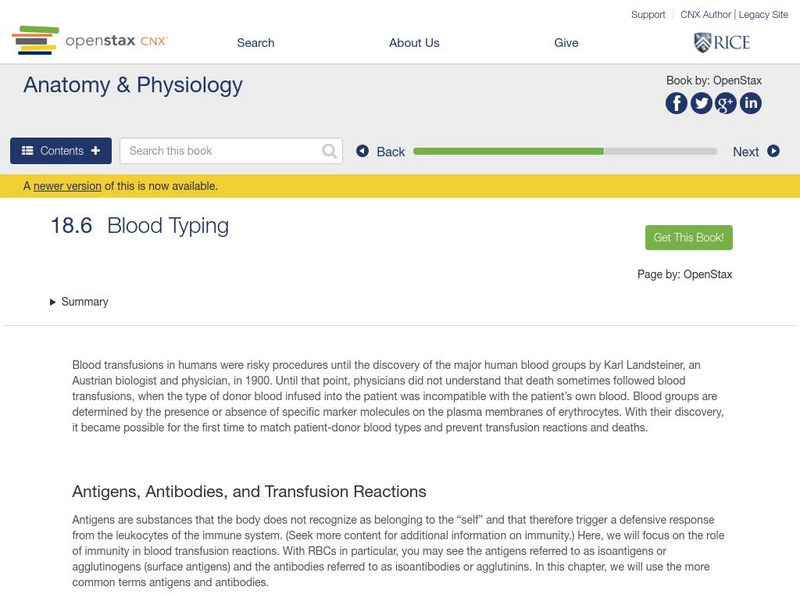The width and height of the screenshot is (800, 594).
Task: Share the book on Twitter
Action: [701, 103]
